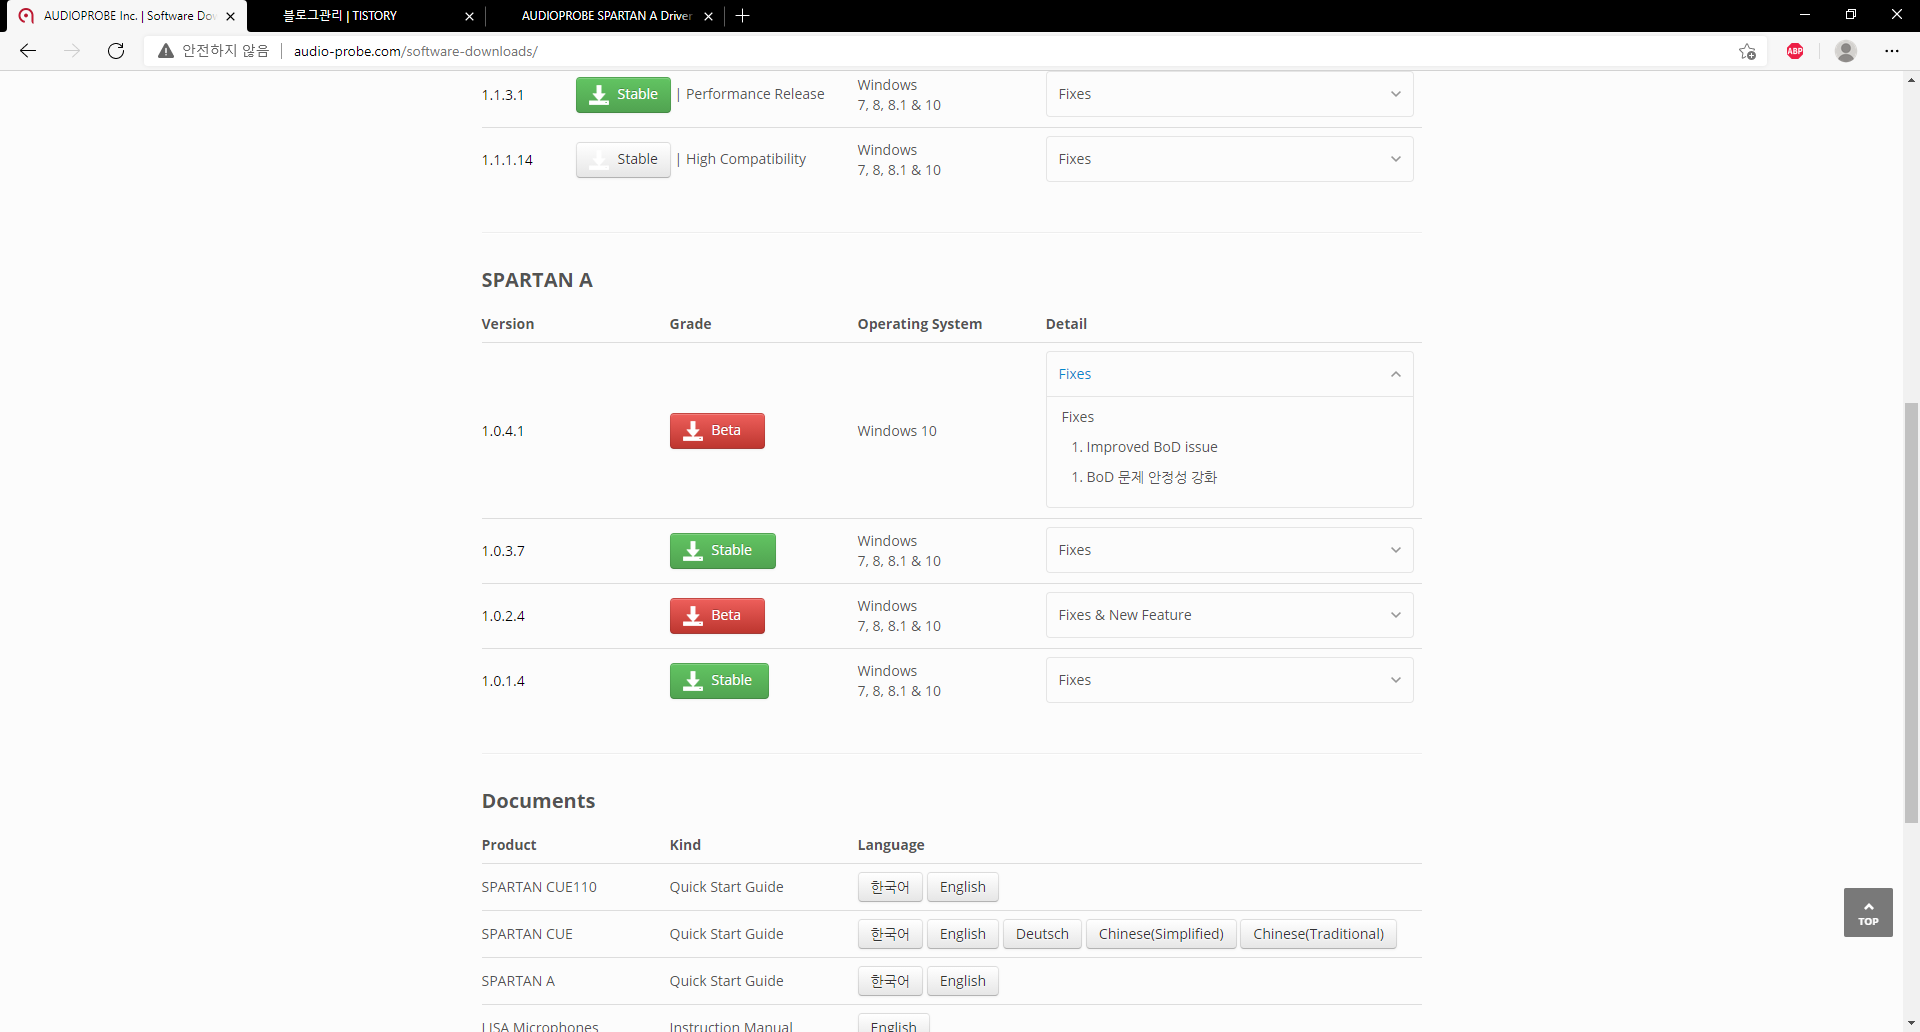Go back using the browser back arrow
The width and height of the screenshot is (1920, 1032).
click(x=28, y=51)
